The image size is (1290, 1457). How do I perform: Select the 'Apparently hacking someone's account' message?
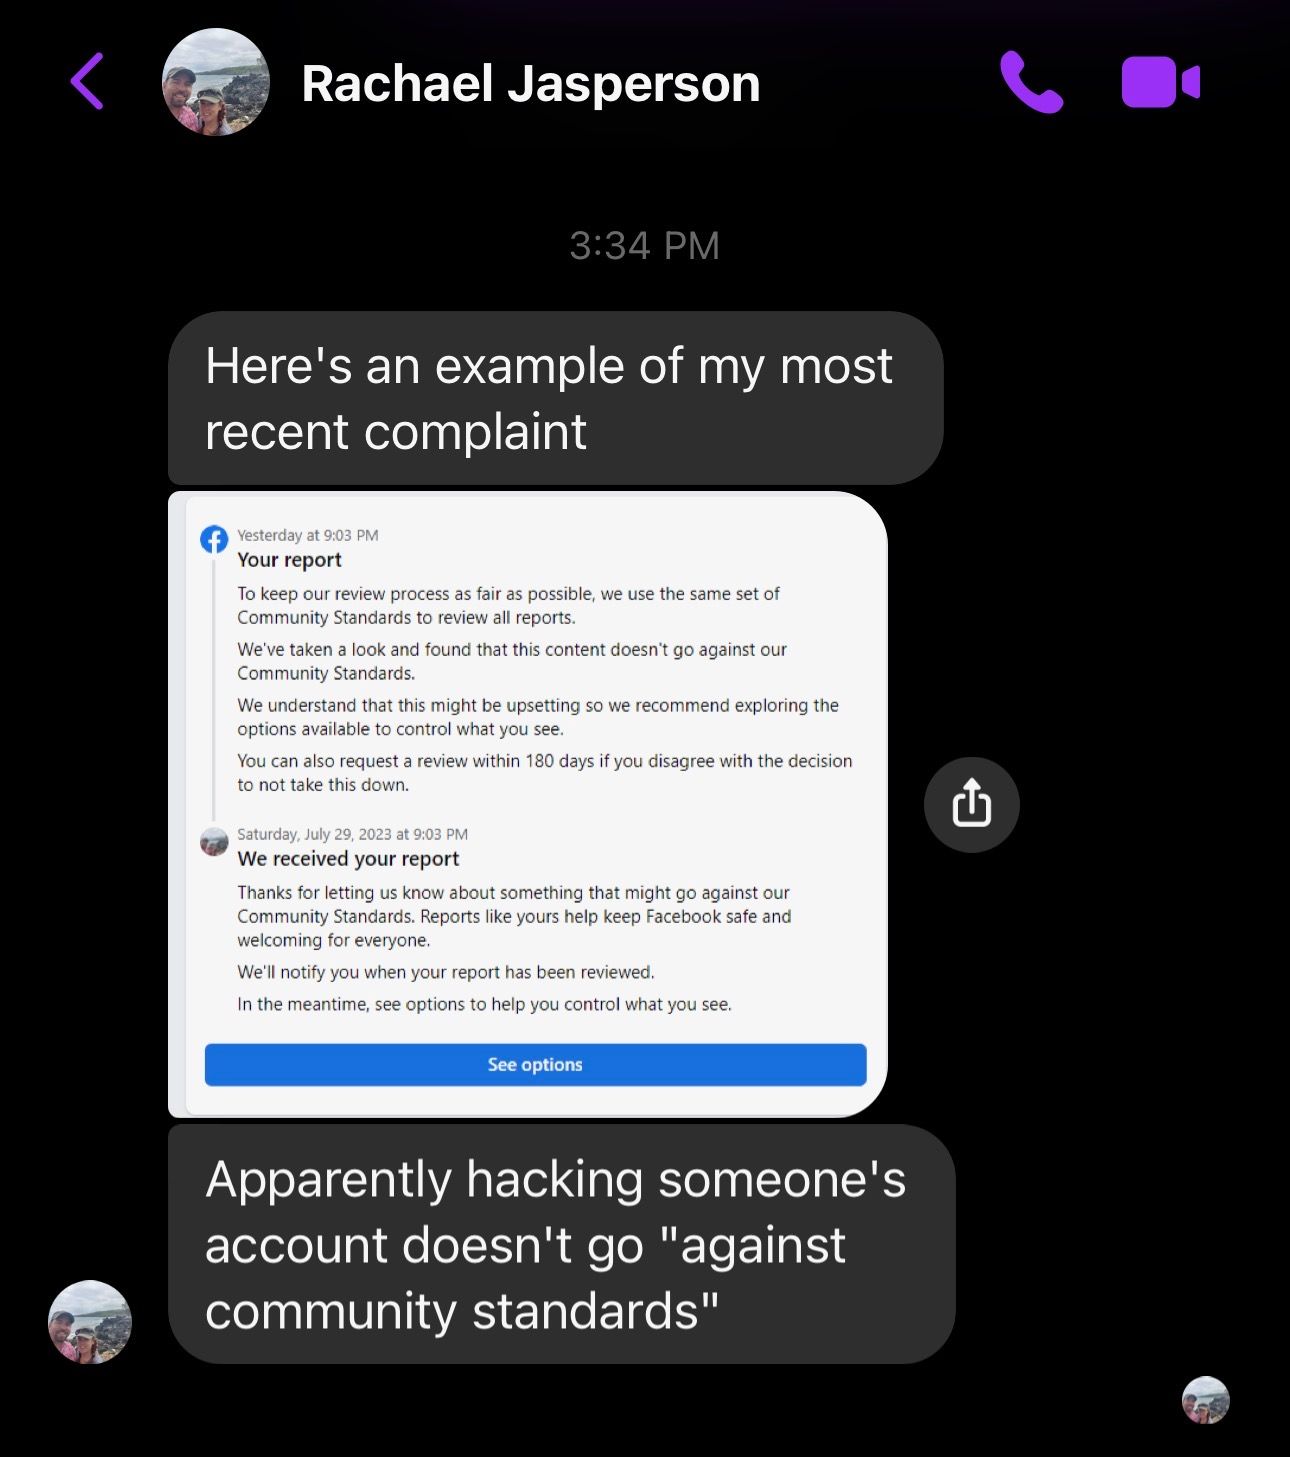click(561, 1244)
